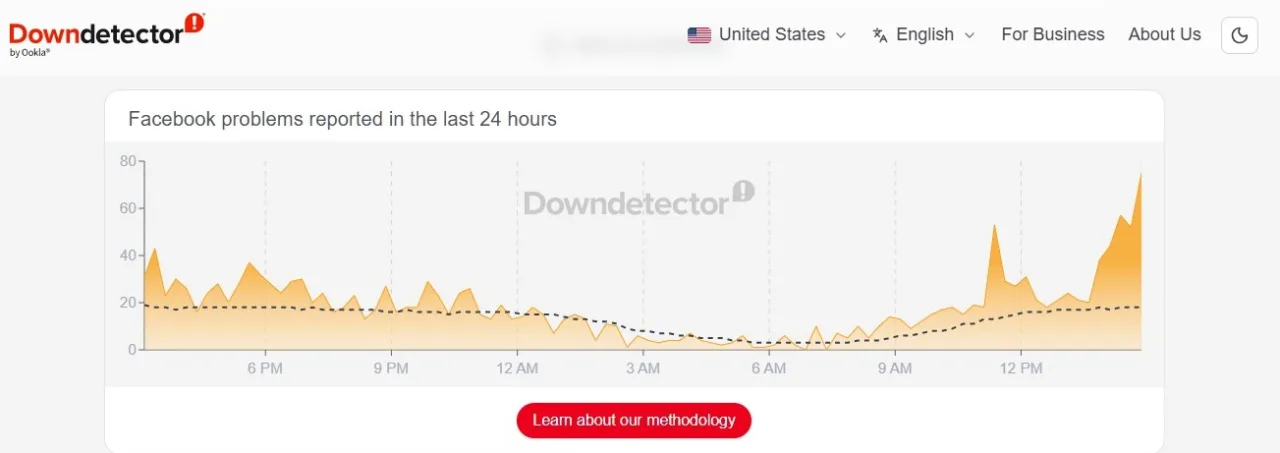Expand the United States country chevron
The image size is (1280, 453).
841,35
